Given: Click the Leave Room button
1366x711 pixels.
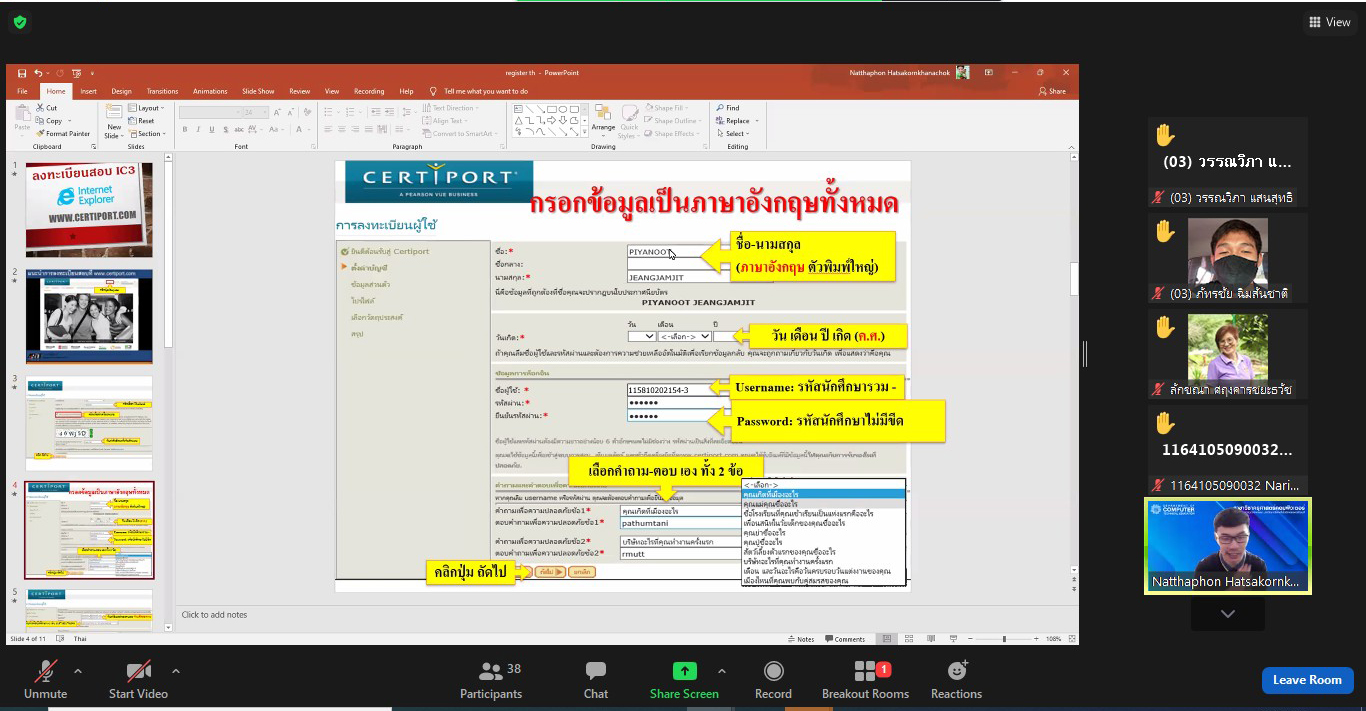Looking at the screenshot, I should [x=1307, y=680].
